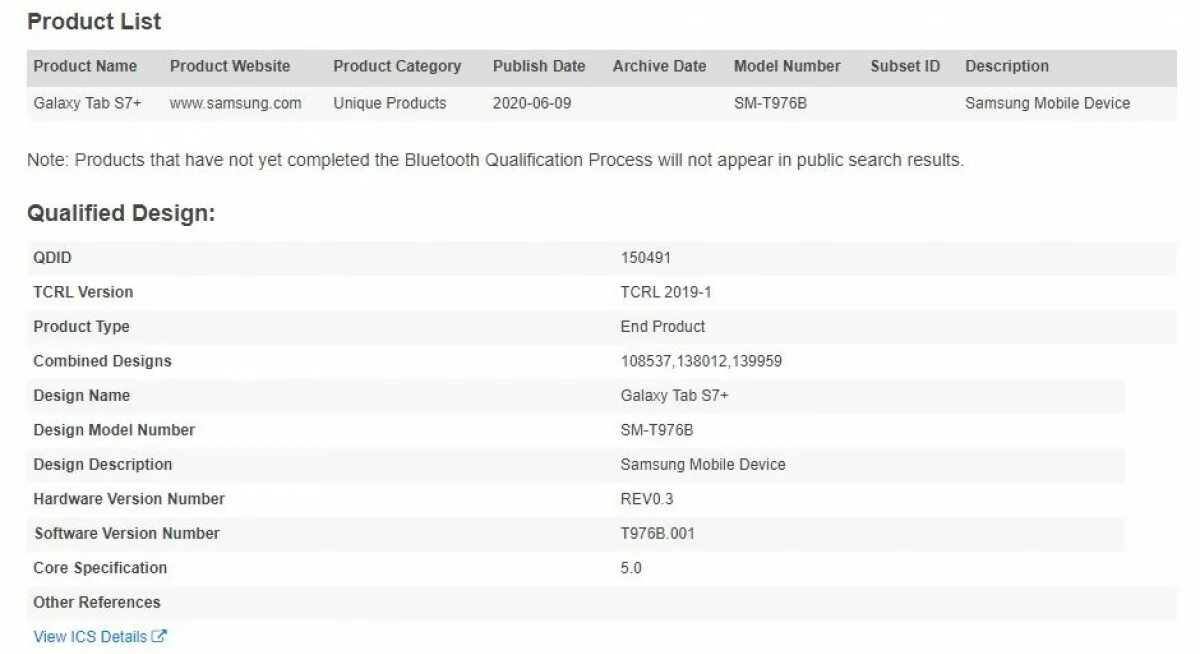Click the Product Category column header
The image size is (1200, 654).
(x=397, y=66)
